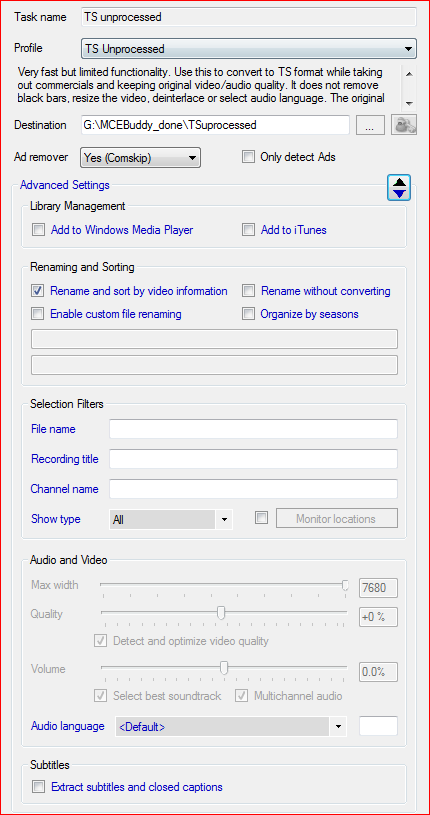Enable Organize by seasons option
This screenshot has width=430, height=815.
tap(249, 313)
